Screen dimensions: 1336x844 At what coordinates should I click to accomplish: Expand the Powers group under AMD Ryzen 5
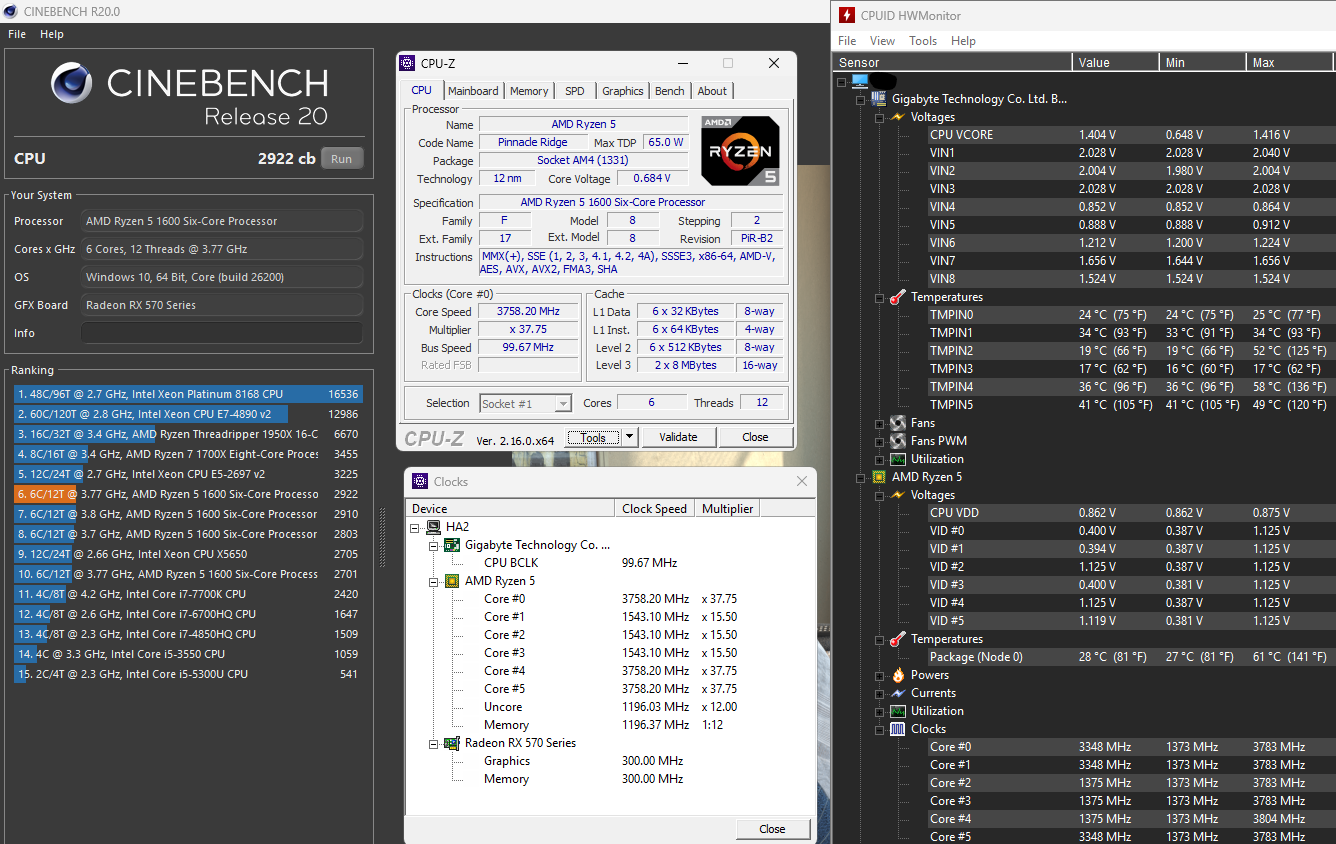[879, 675]
